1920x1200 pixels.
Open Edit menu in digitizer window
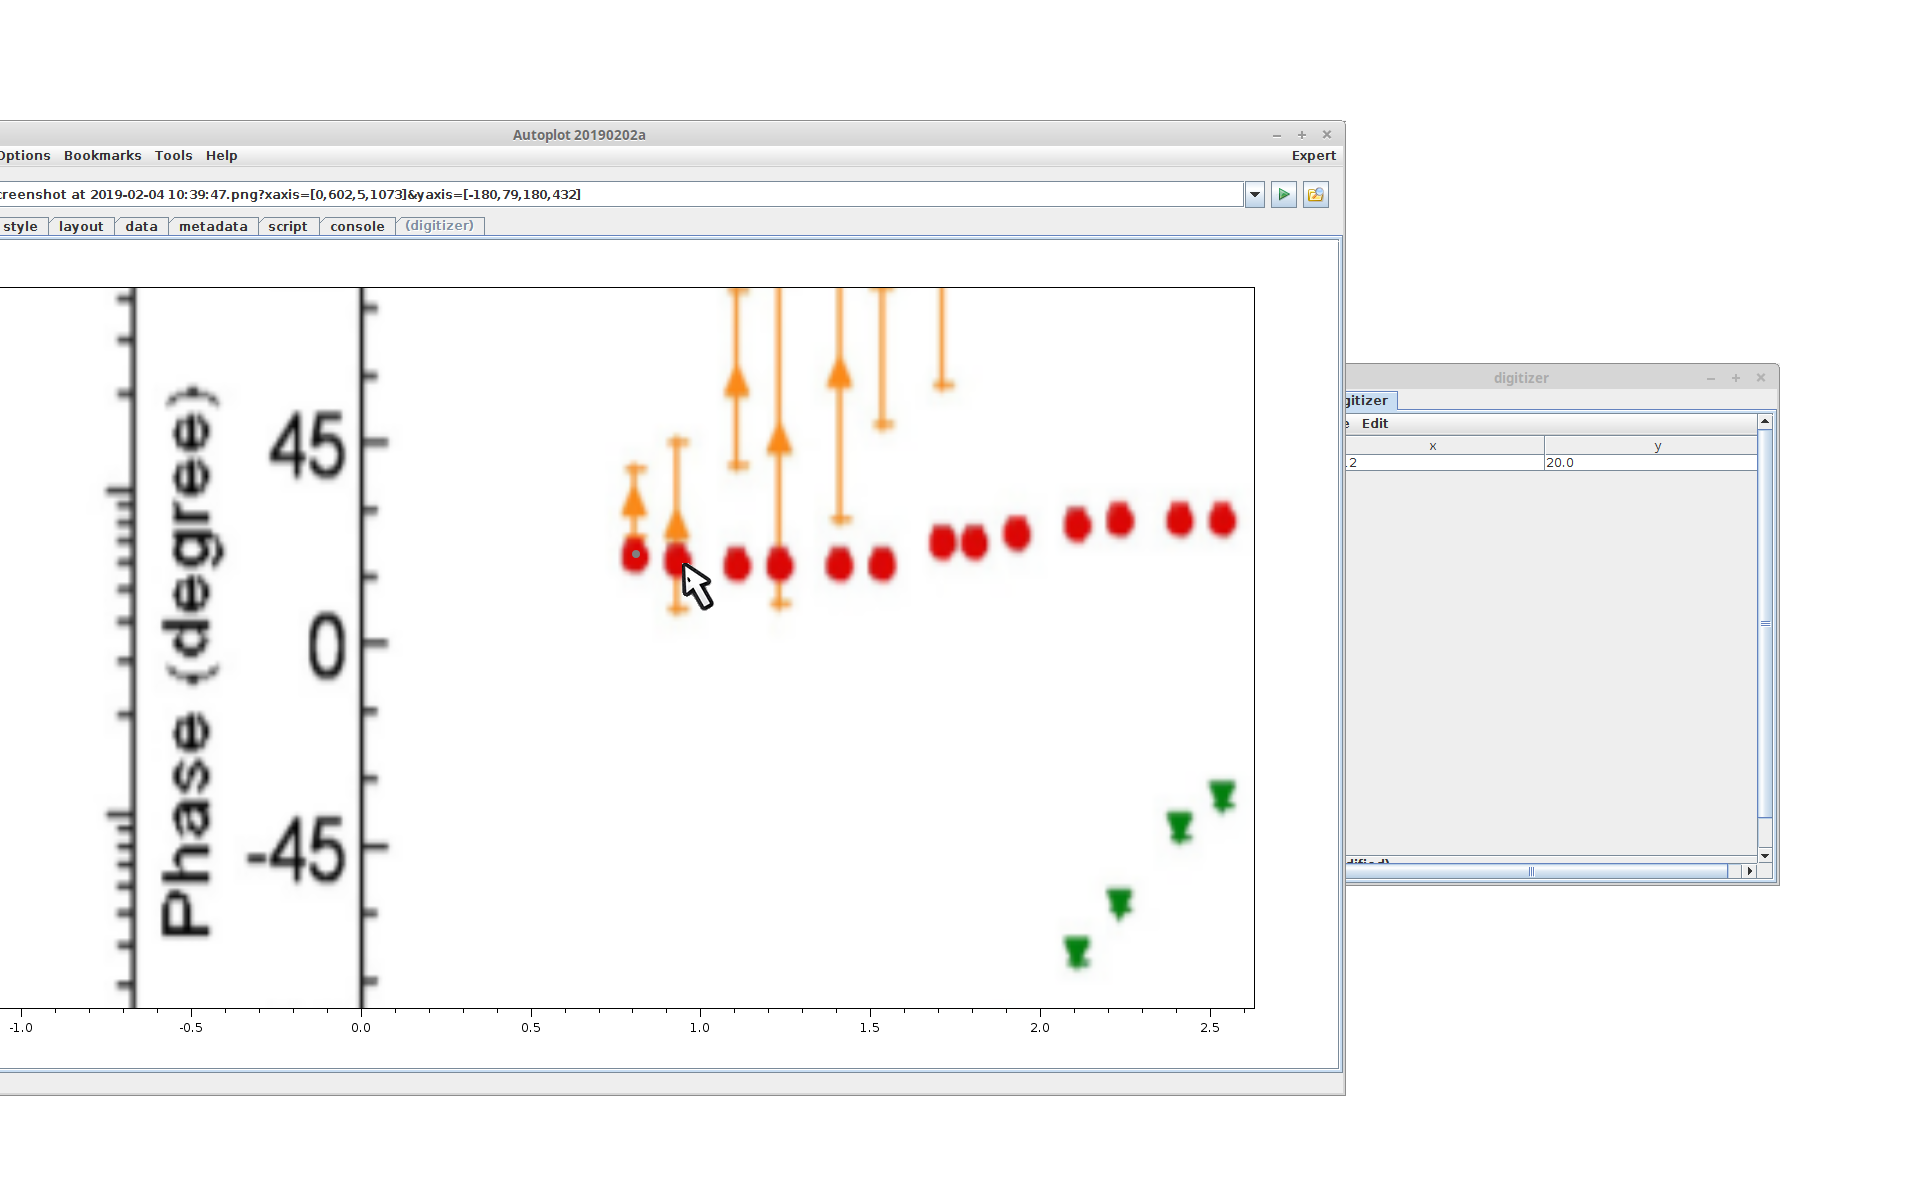click(x=1374, y=424)
